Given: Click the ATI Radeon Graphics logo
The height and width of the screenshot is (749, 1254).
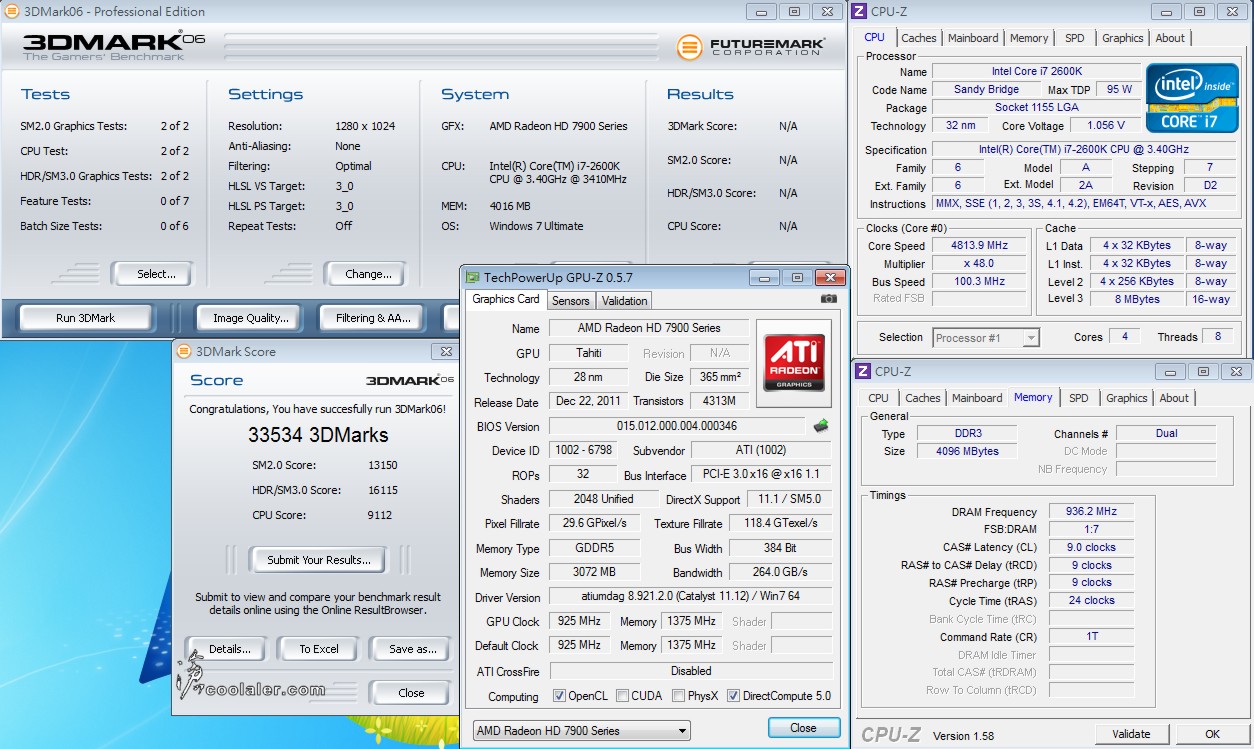Looking at the screenshot, I should 795,363.
